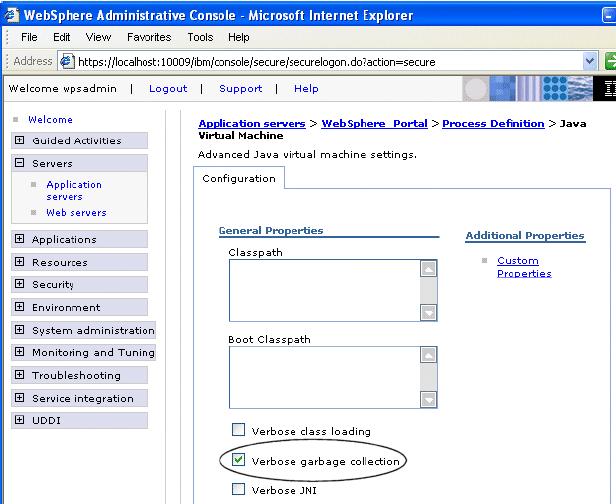Viewport: 616px width, 504px height.
Task: Click inside the Classpath text area
Action: [x=323, y=290]
